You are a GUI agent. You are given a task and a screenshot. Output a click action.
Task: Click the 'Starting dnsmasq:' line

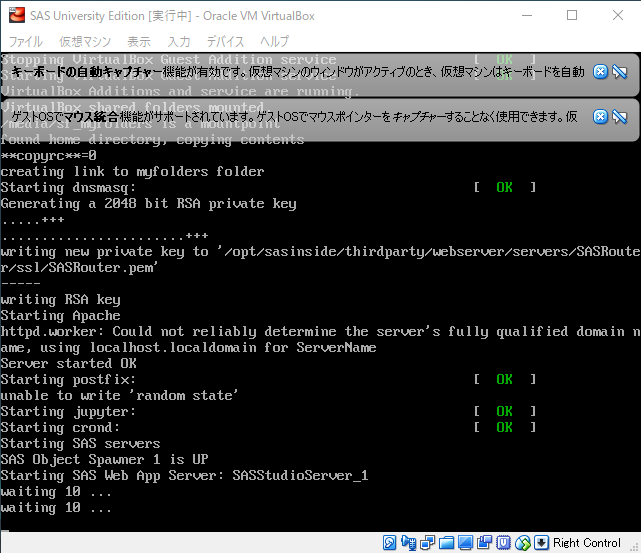[x=68, y=188]
